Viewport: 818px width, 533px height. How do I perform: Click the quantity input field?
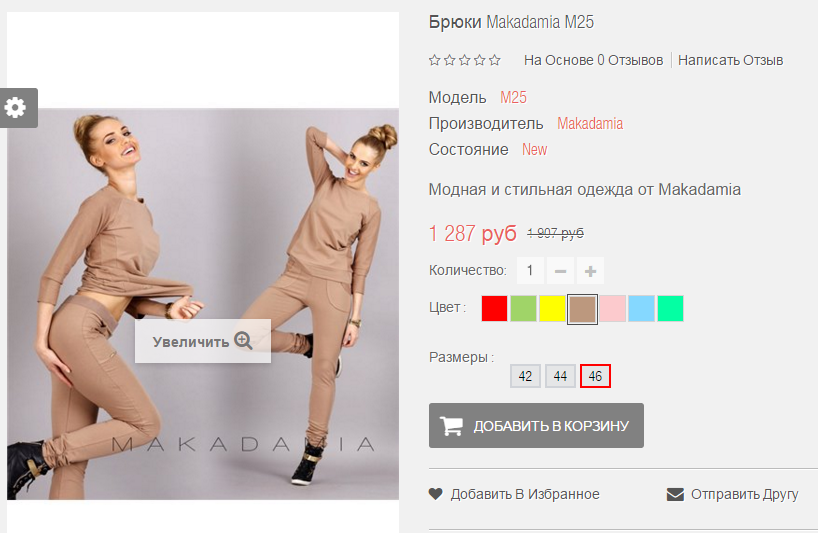tap(530, 271)
